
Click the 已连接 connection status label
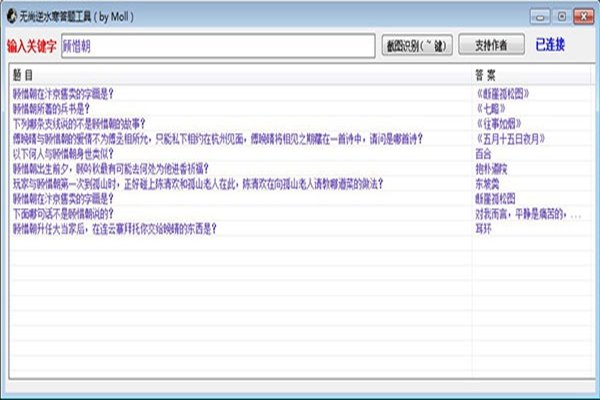point(550,46)
